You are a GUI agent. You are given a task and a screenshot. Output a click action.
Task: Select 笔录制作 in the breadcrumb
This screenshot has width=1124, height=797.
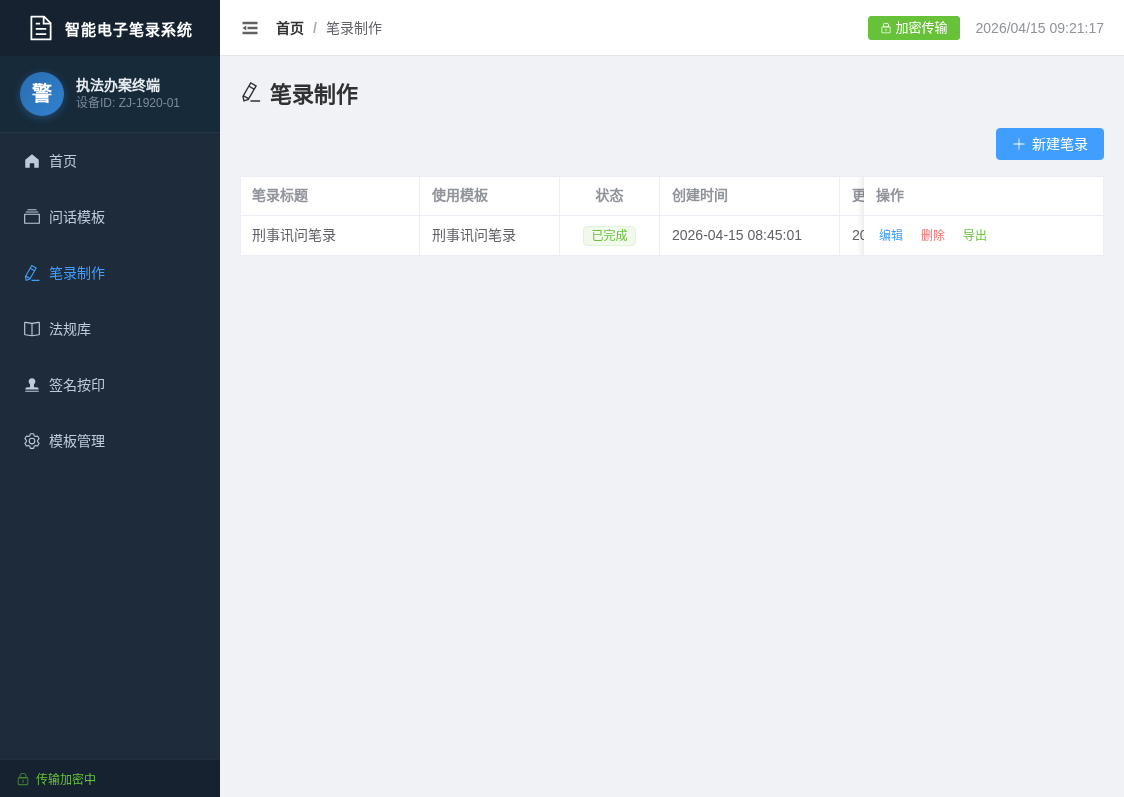coord(353,28)
